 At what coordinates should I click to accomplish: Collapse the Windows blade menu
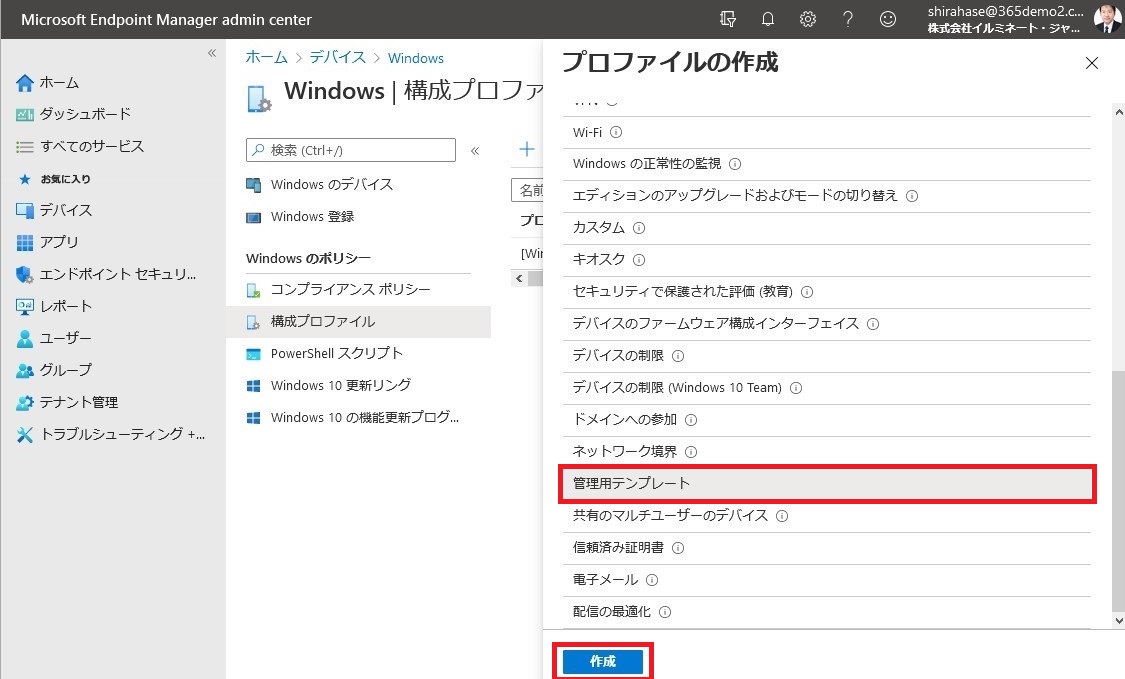pyautogui.click(x=475, y=151)
